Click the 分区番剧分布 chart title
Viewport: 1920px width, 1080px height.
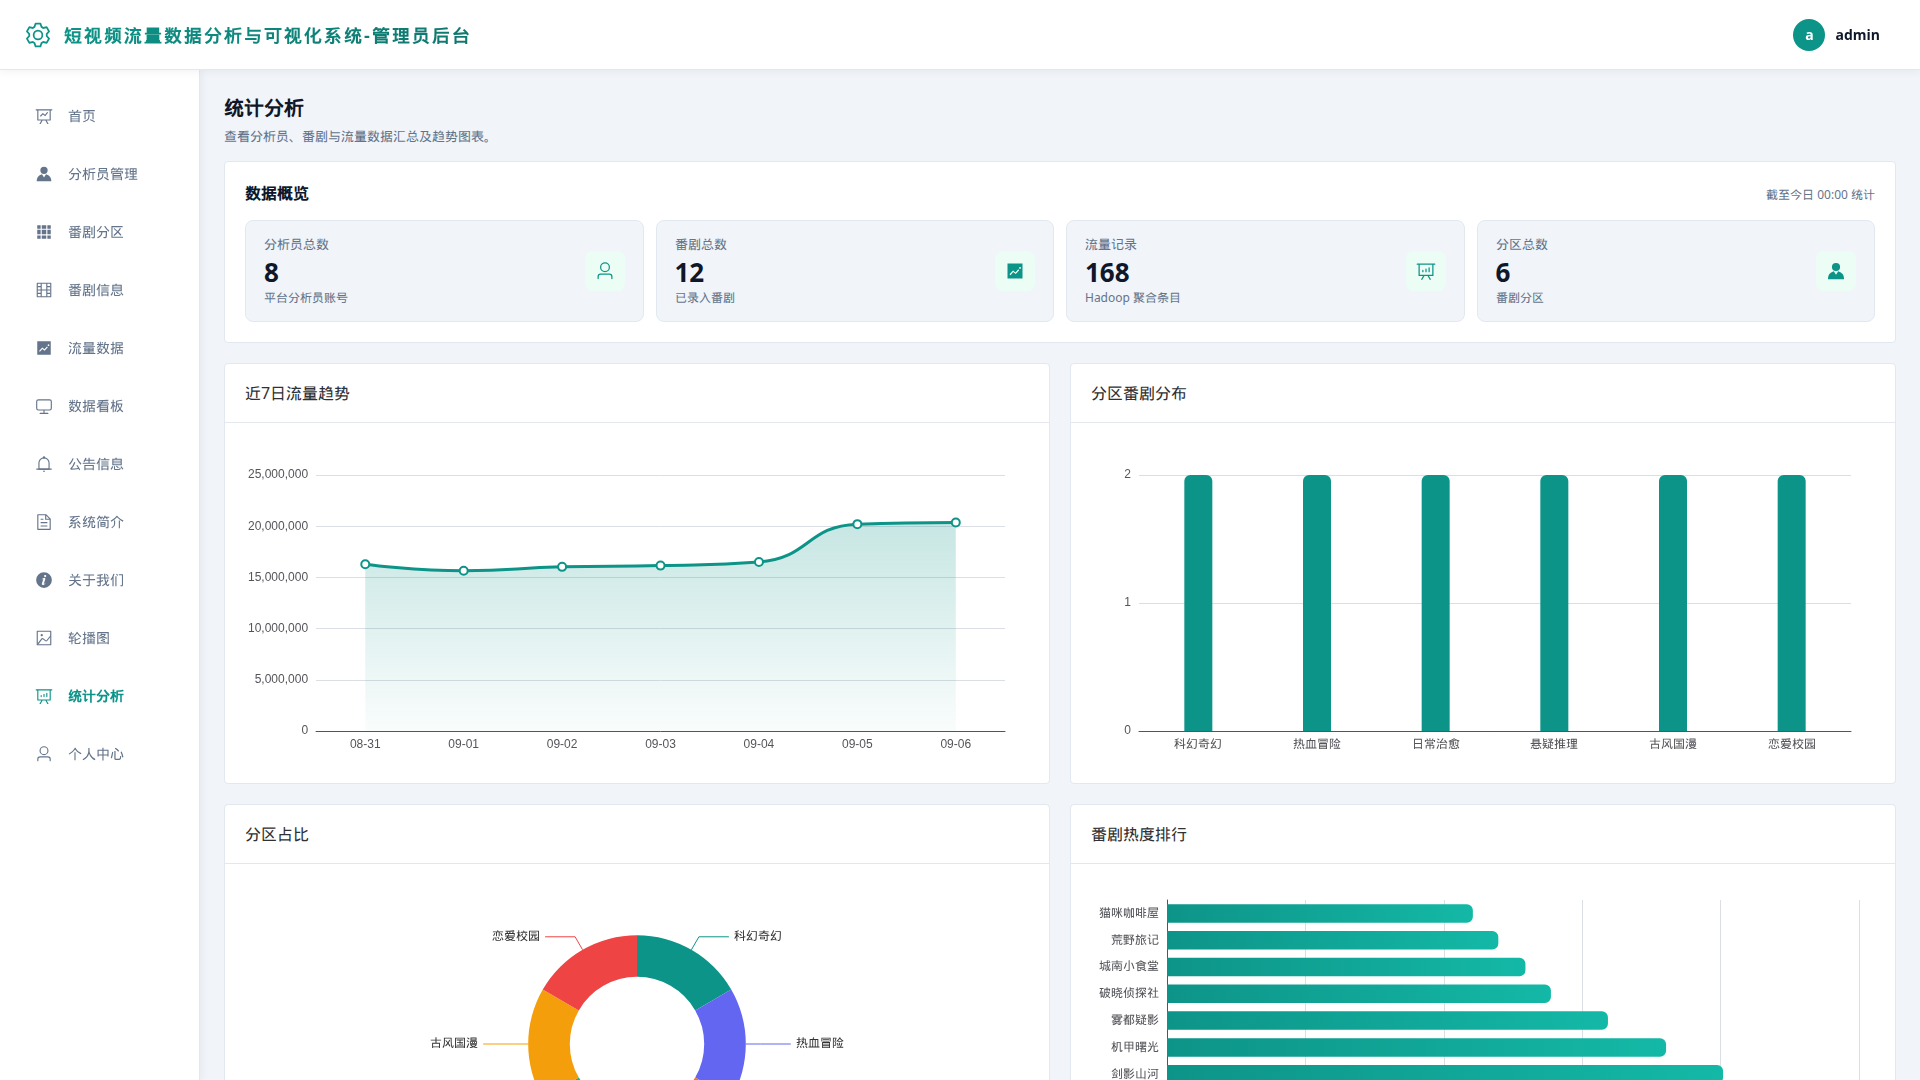[1139, 394]
